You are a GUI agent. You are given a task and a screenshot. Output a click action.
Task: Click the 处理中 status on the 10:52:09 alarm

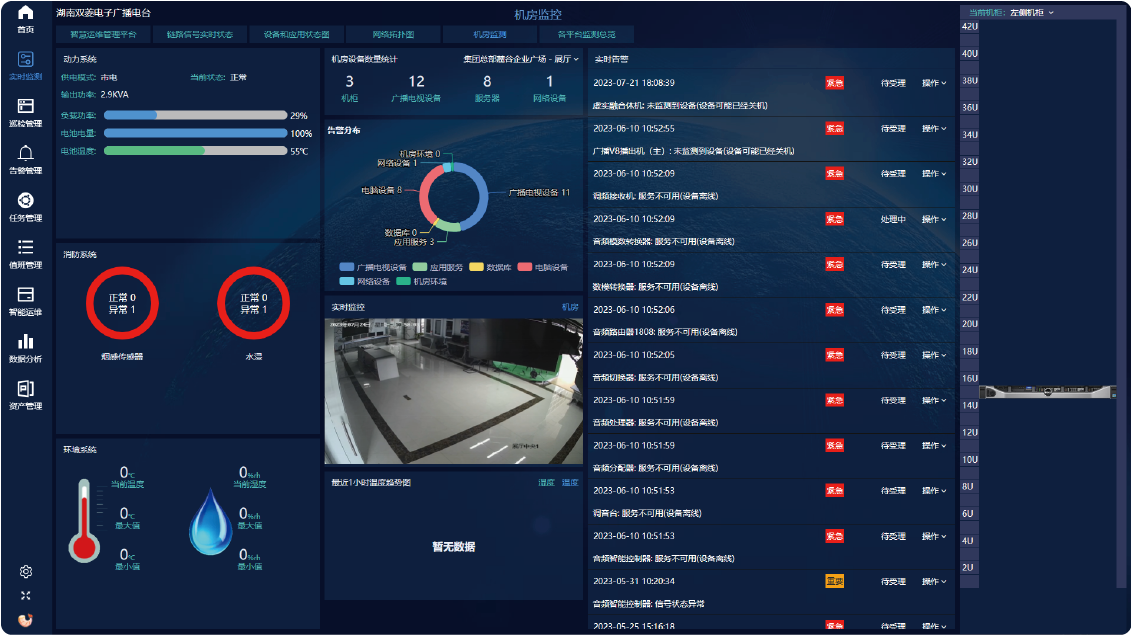(x=893, y=220)
